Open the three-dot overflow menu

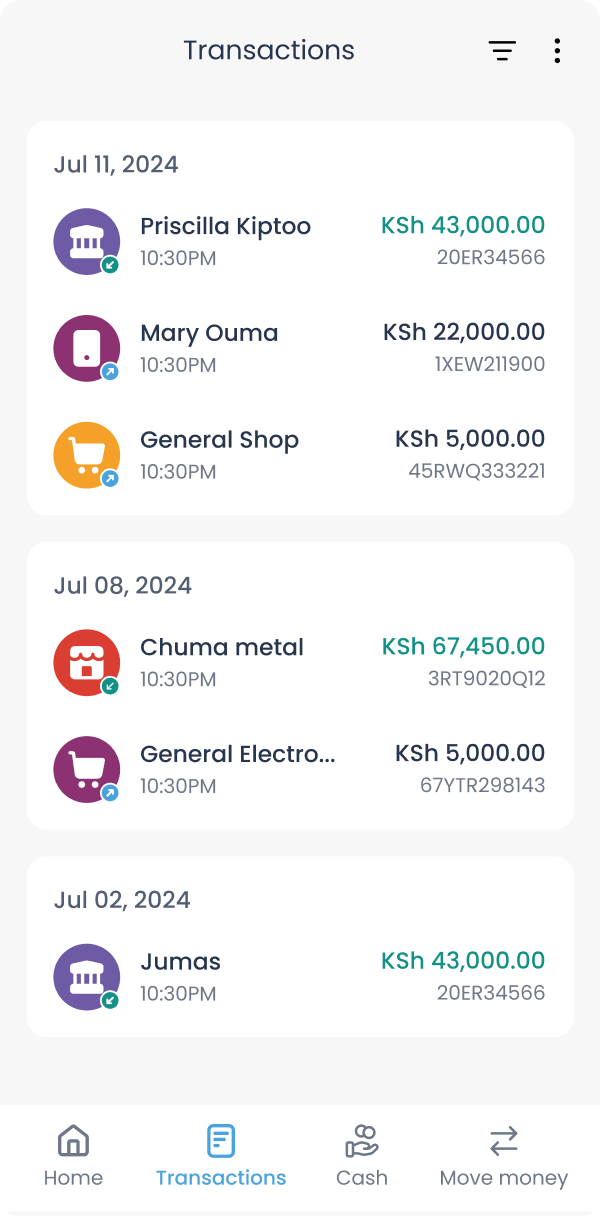(557, 50)
